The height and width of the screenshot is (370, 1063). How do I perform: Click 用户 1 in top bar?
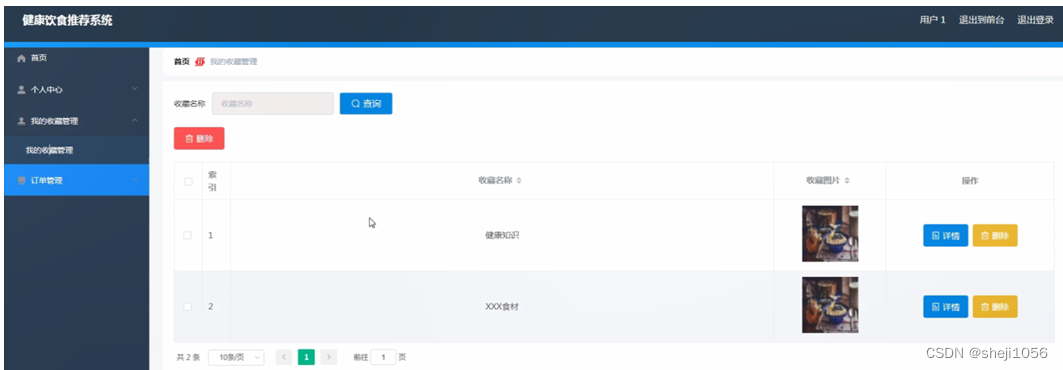[932, 20]
